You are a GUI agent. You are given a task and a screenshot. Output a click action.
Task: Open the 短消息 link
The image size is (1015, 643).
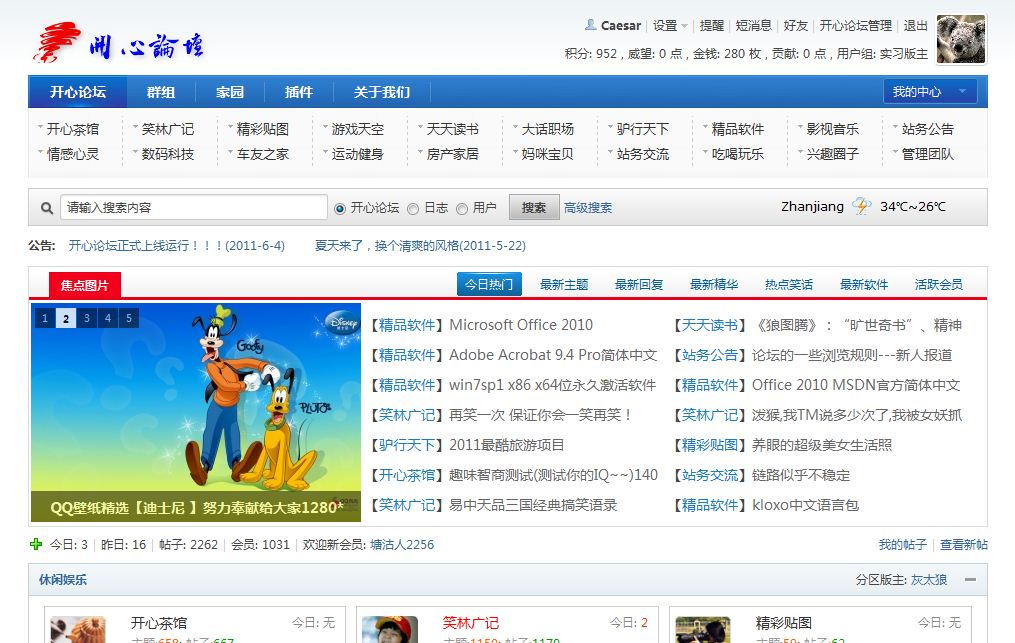[753, 26]
